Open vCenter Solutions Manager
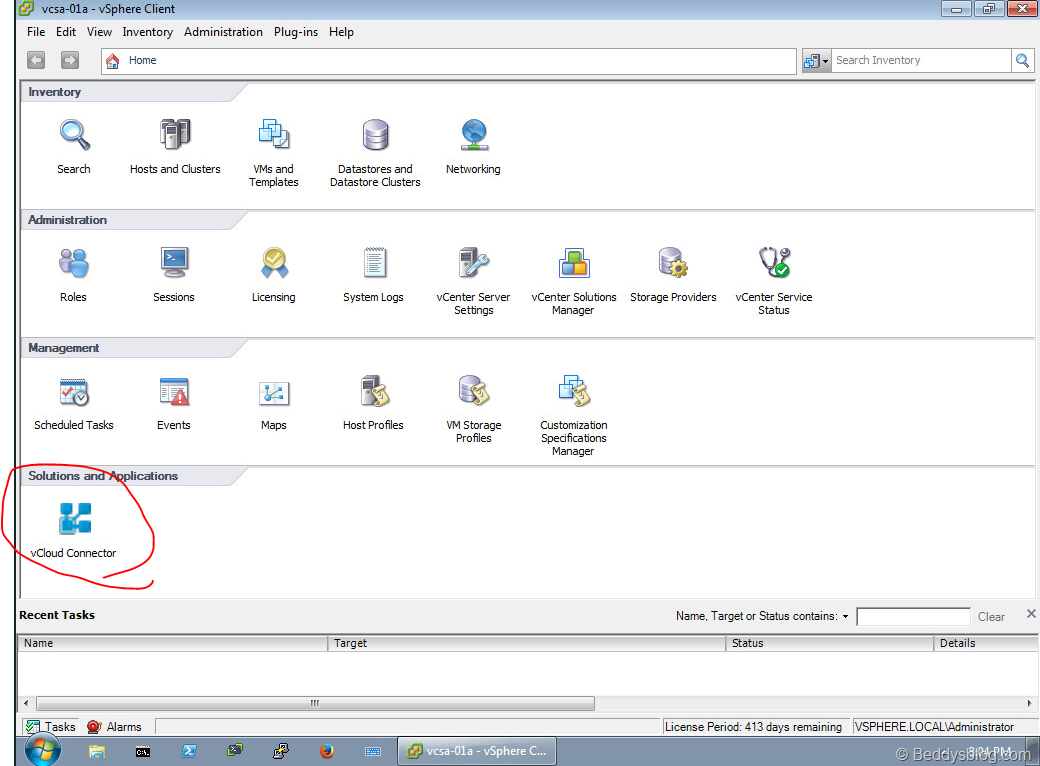The image size is (1040, 766). pyautogui.click(x=574, y=263)
